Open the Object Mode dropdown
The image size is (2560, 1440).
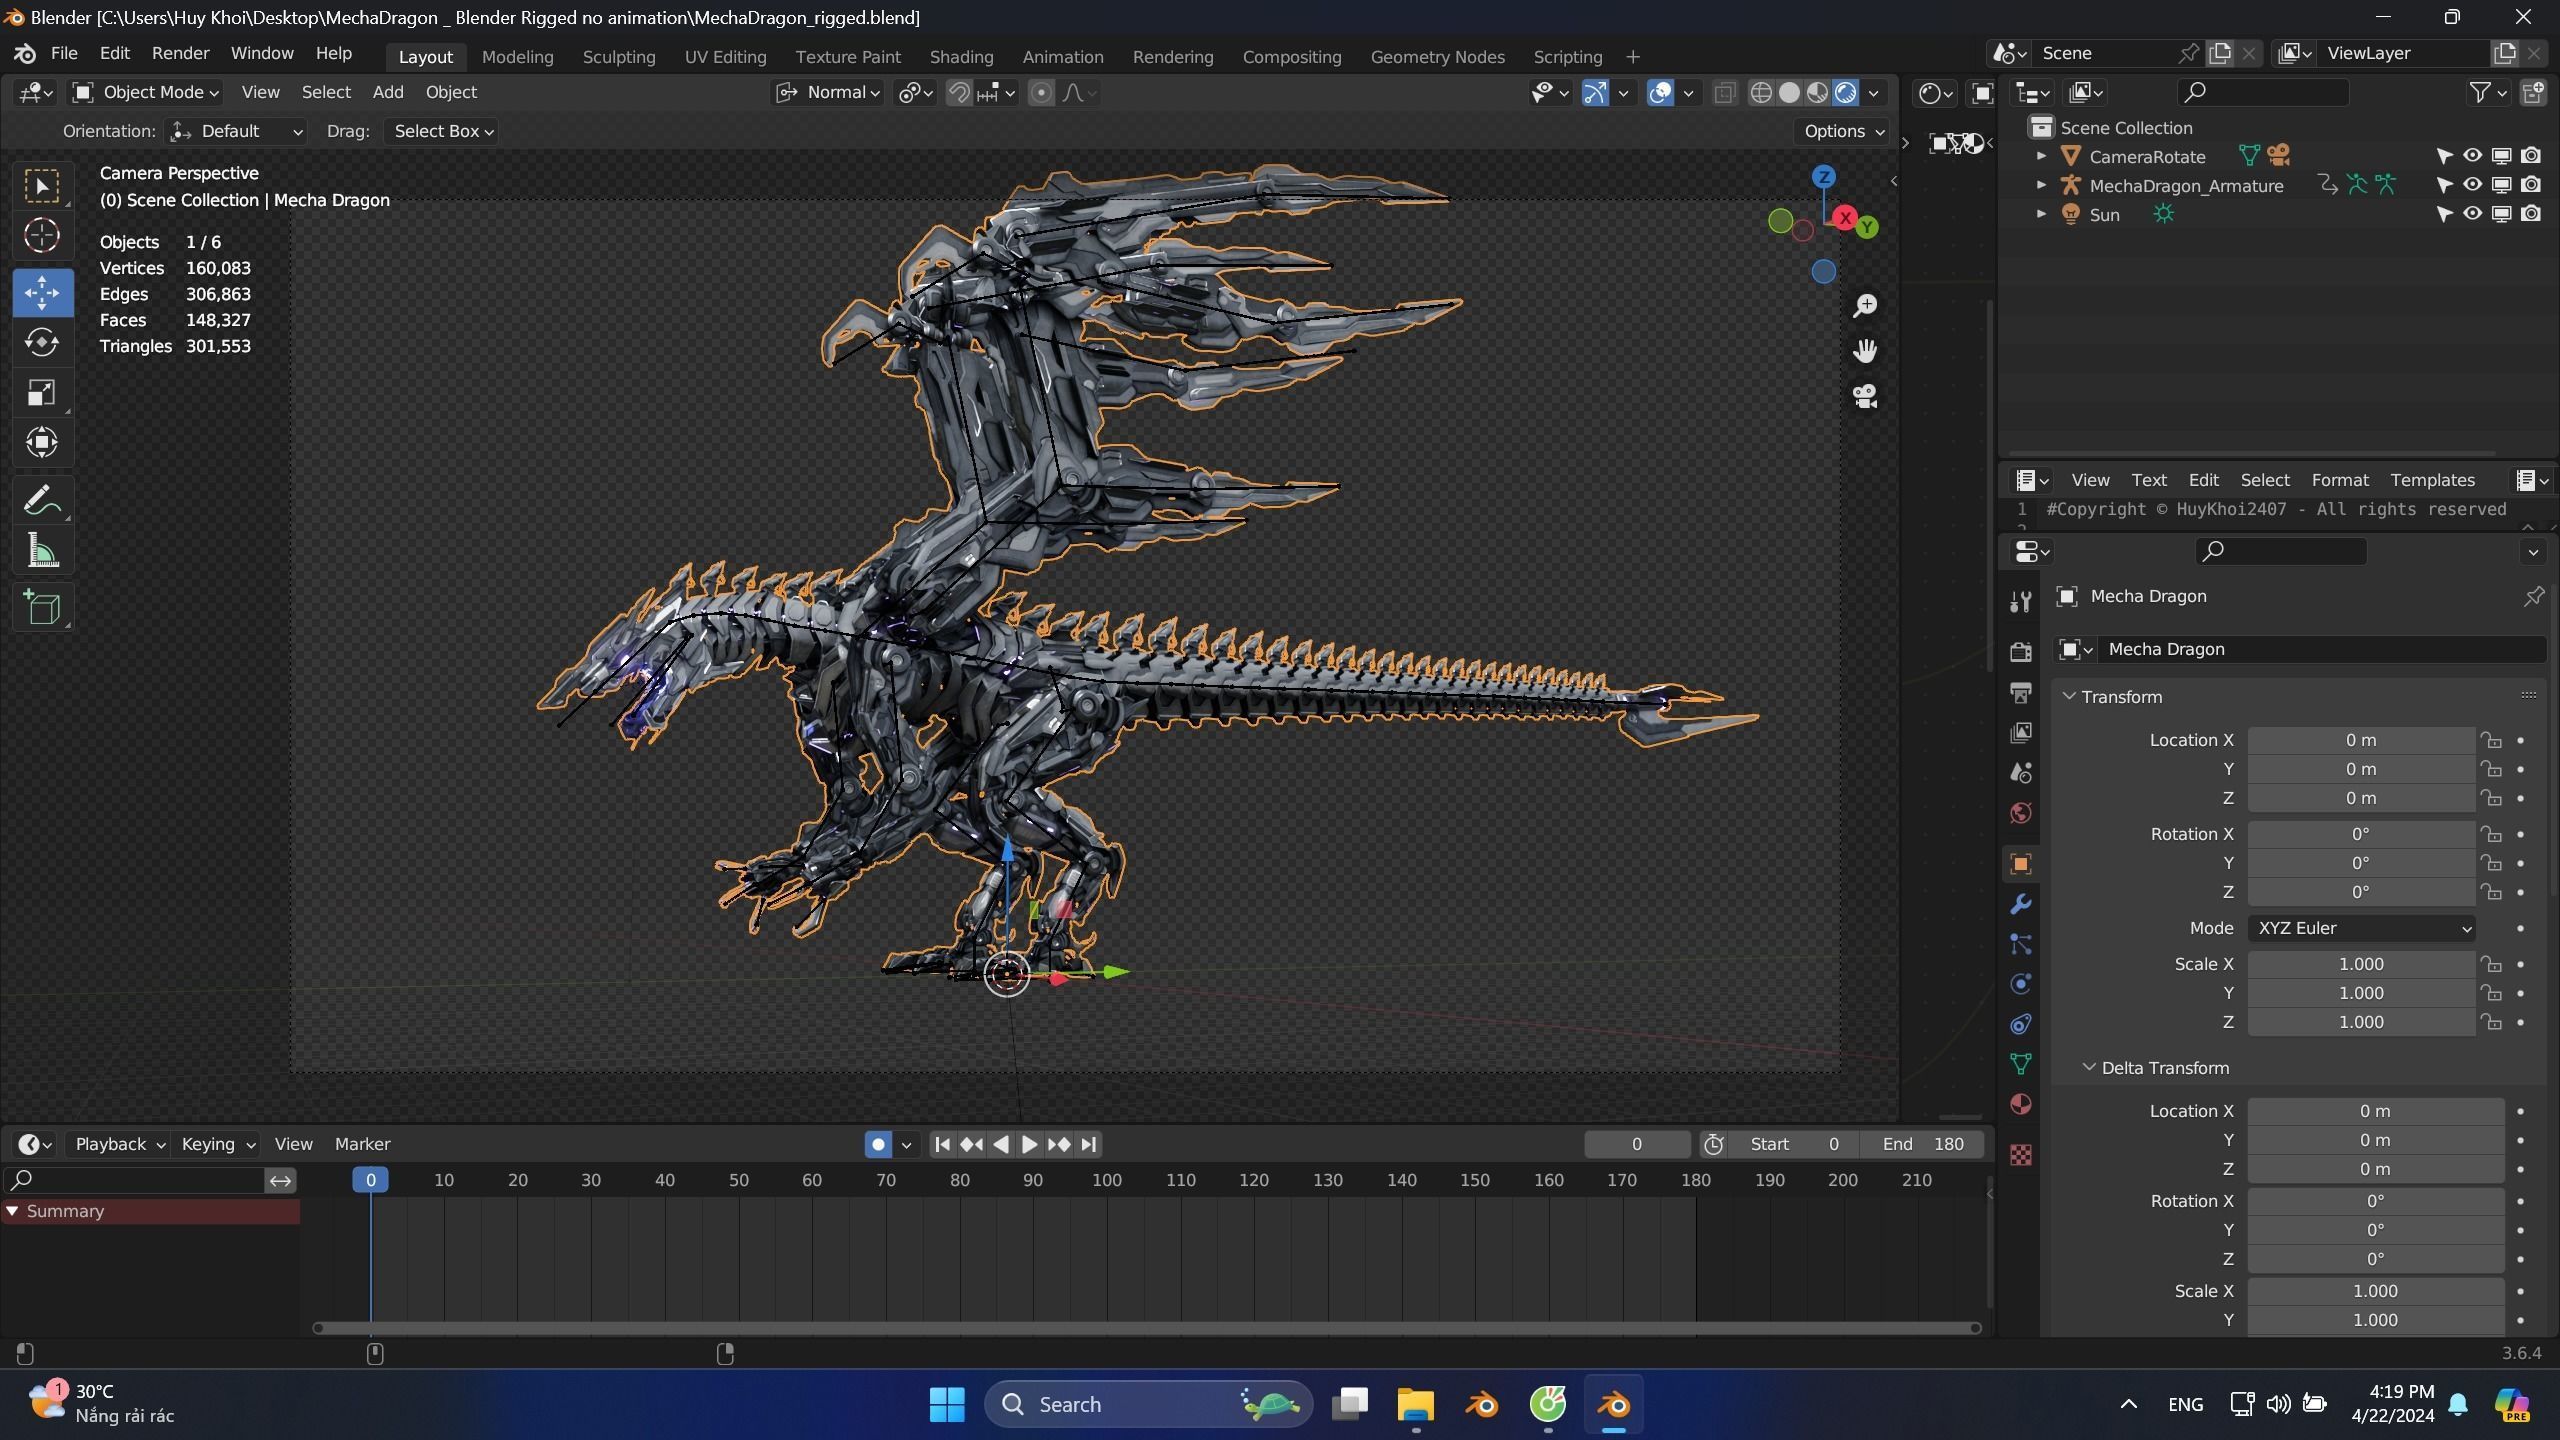tap(147, 93)
